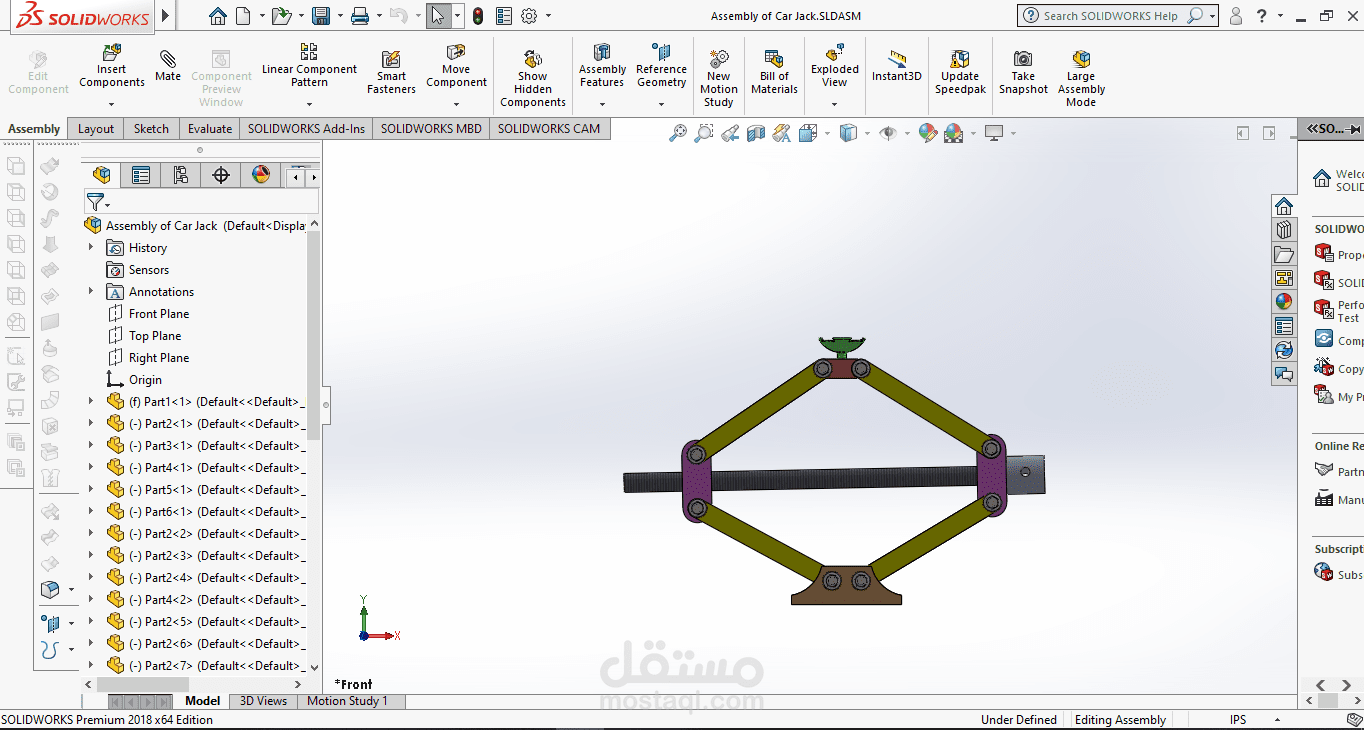Toggle Instant3D mode
This screenshot has height=730, width=1364.
pos(896,66)
